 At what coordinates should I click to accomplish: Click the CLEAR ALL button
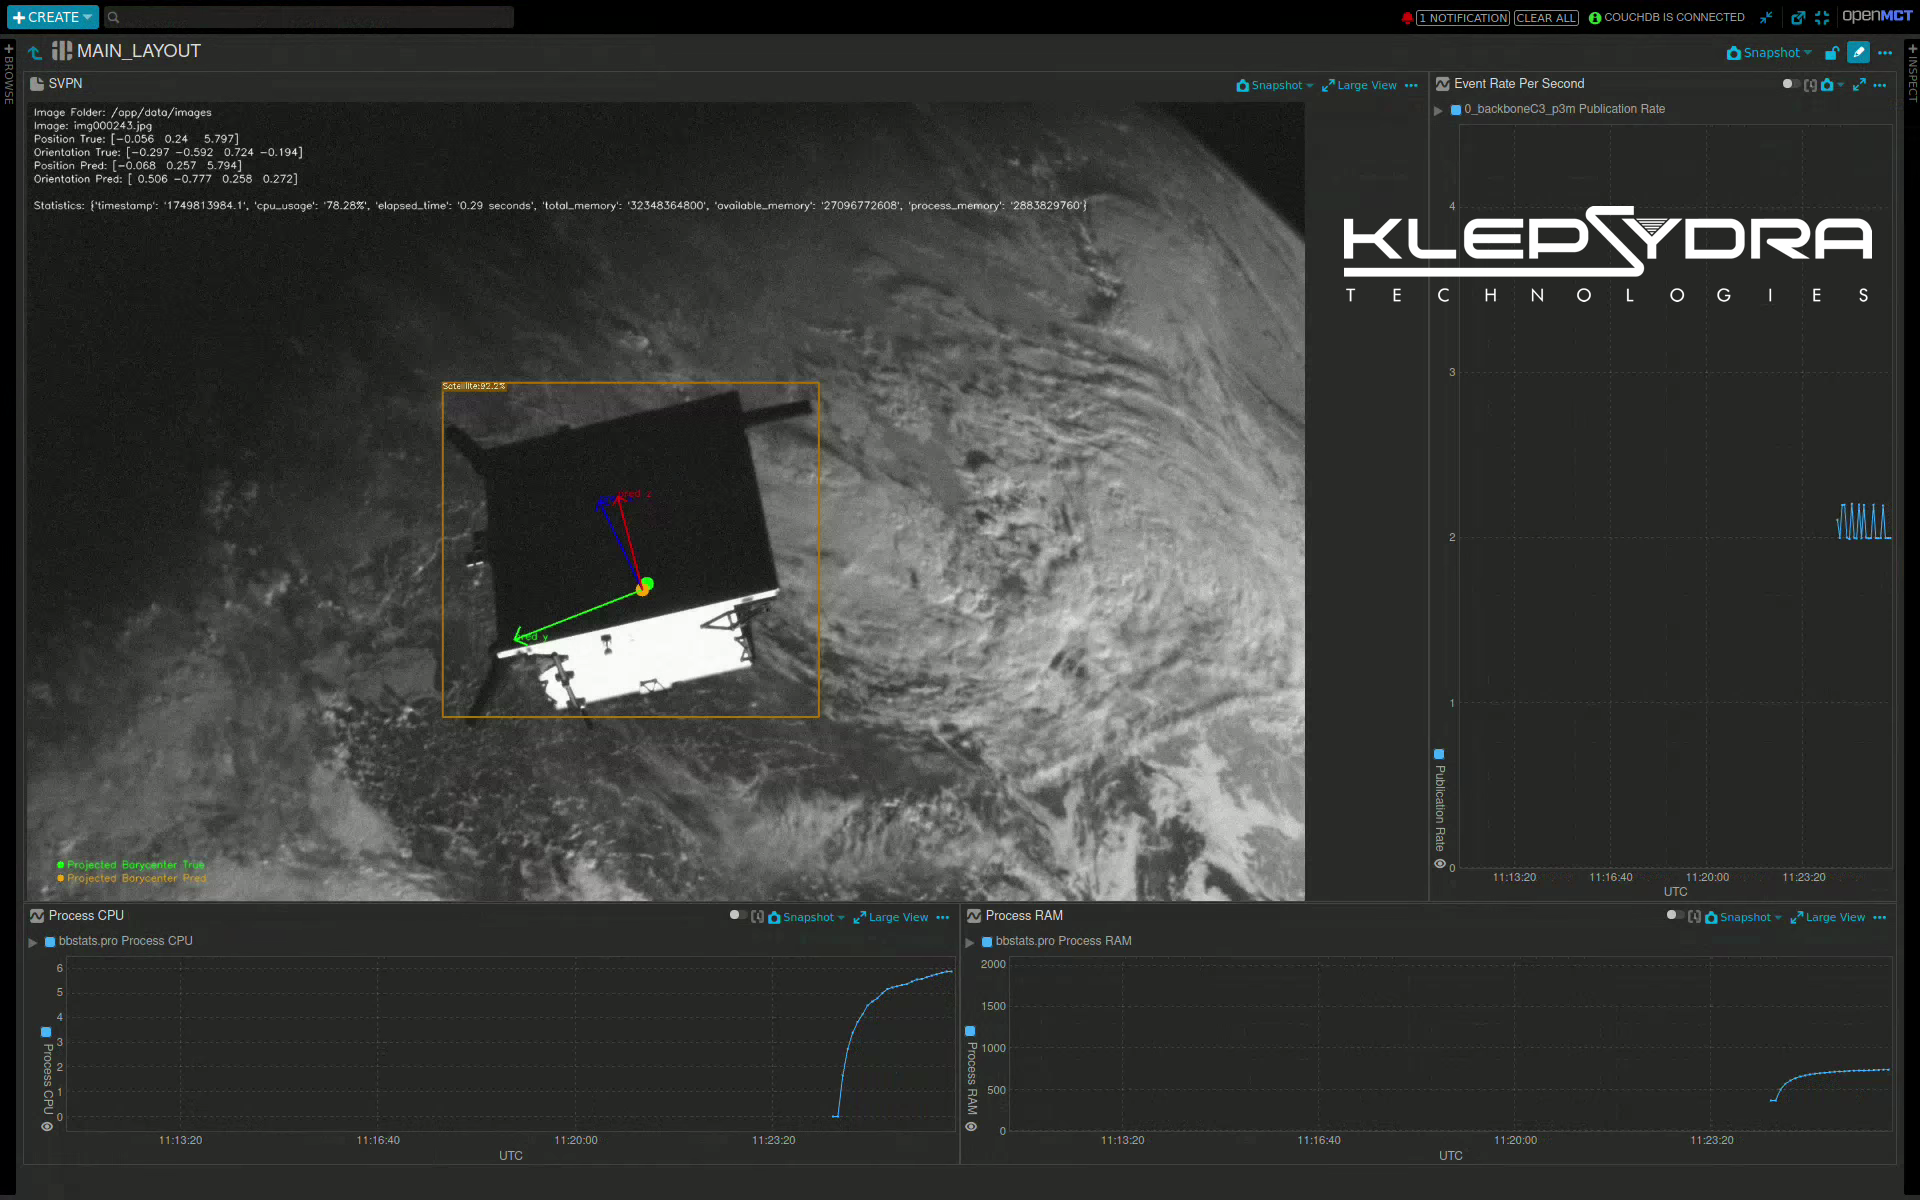pos(1545,18)
